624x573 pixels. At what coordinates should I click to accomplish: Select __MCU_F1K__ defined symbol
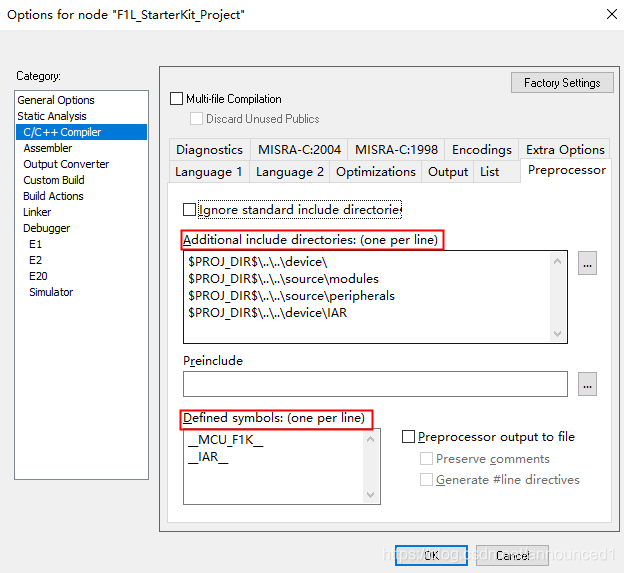pos(226,440)
